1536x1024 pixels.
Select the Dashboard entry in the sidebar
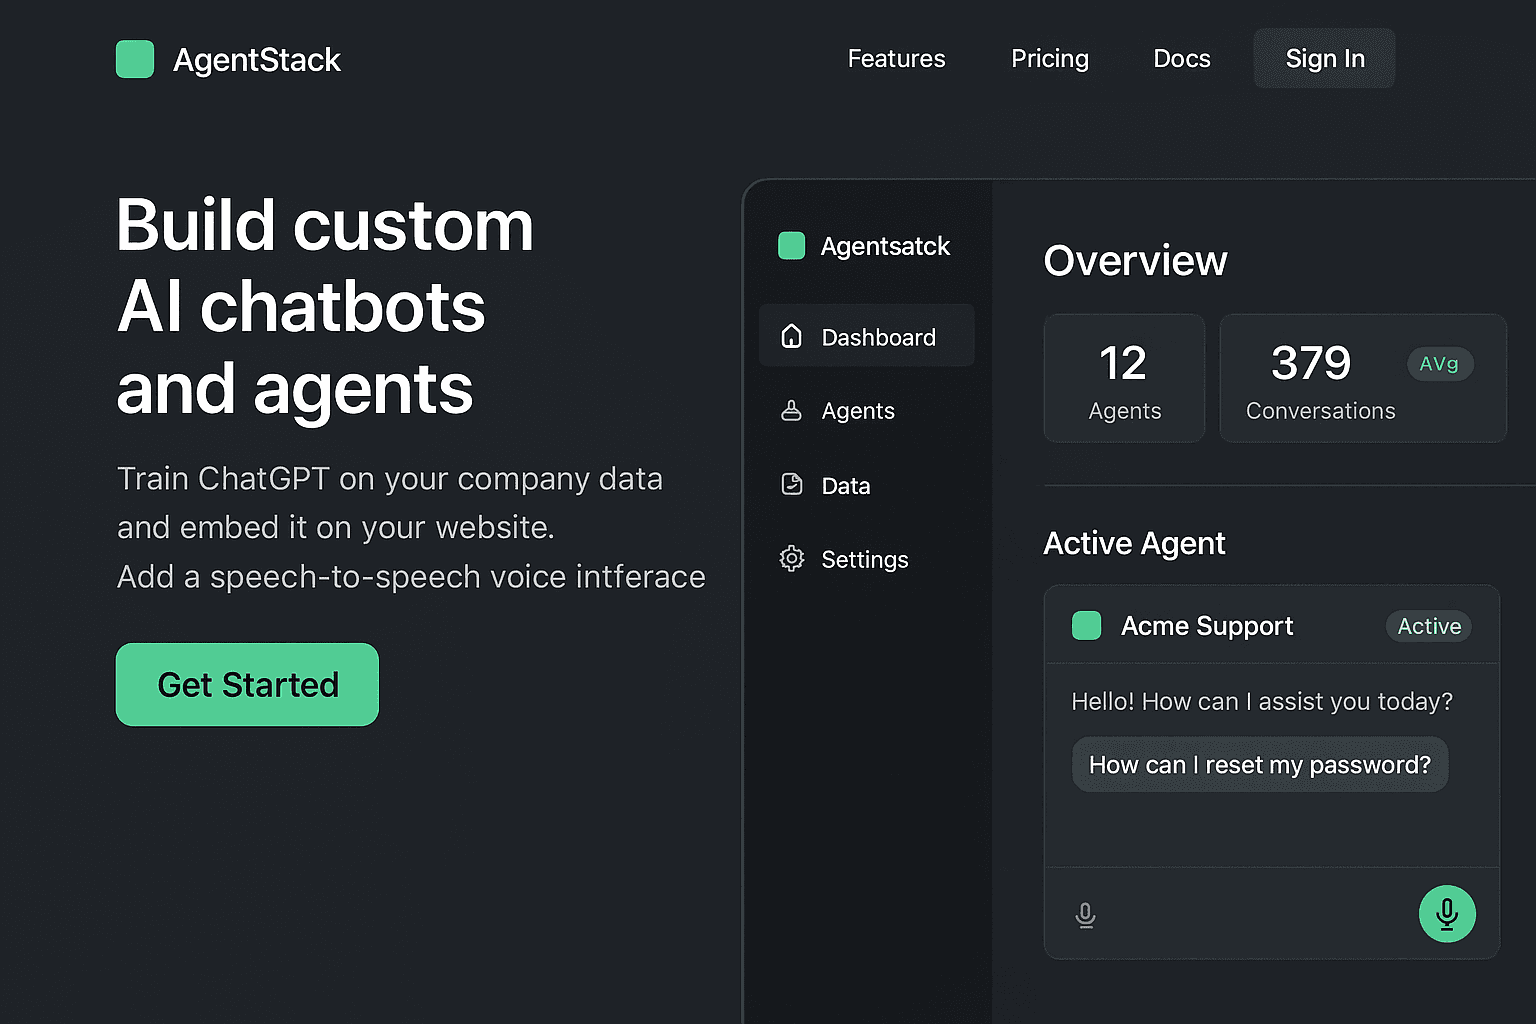[x=866, y=336]
